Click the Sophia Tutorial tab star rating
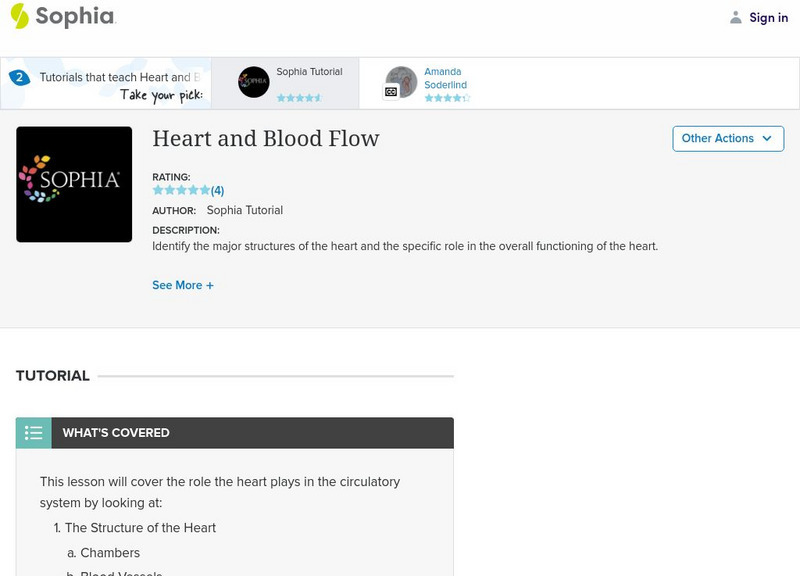This screenshot has width=800, height=576. 299,98
